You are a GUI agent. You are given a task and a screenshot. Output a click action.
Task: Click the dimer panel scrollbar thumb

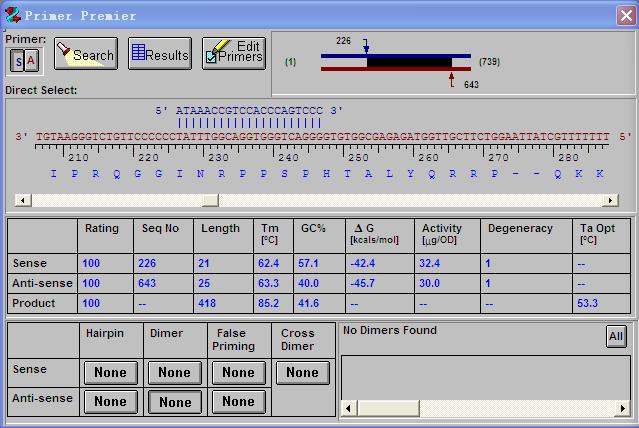[388, 408]
